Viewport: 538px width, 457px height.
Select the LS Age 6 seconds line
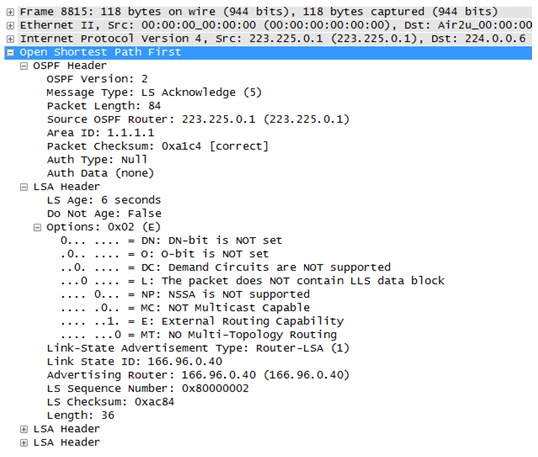[x=104, y=200]
